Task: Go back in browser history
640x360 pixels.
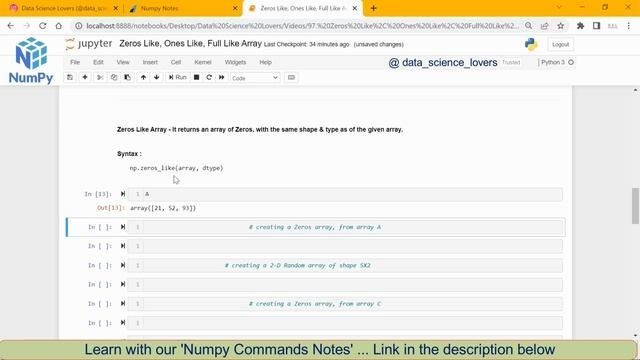Action: [x=11, y=26]
